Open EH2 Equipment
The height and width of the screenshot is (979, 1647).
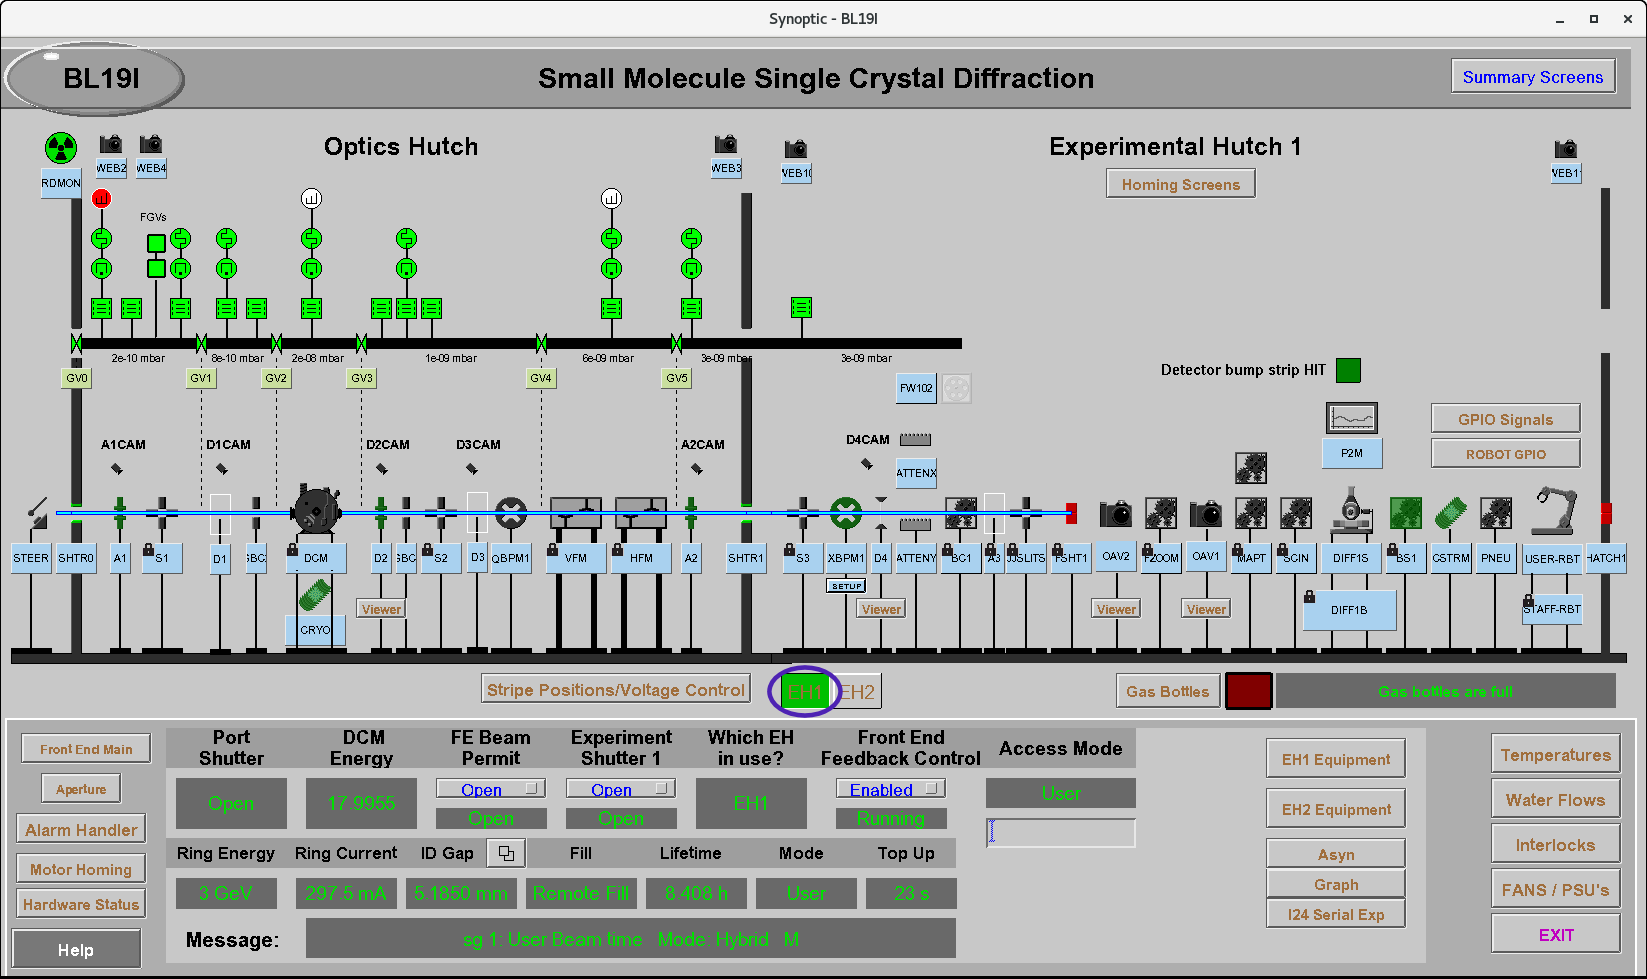point(1336,809)
